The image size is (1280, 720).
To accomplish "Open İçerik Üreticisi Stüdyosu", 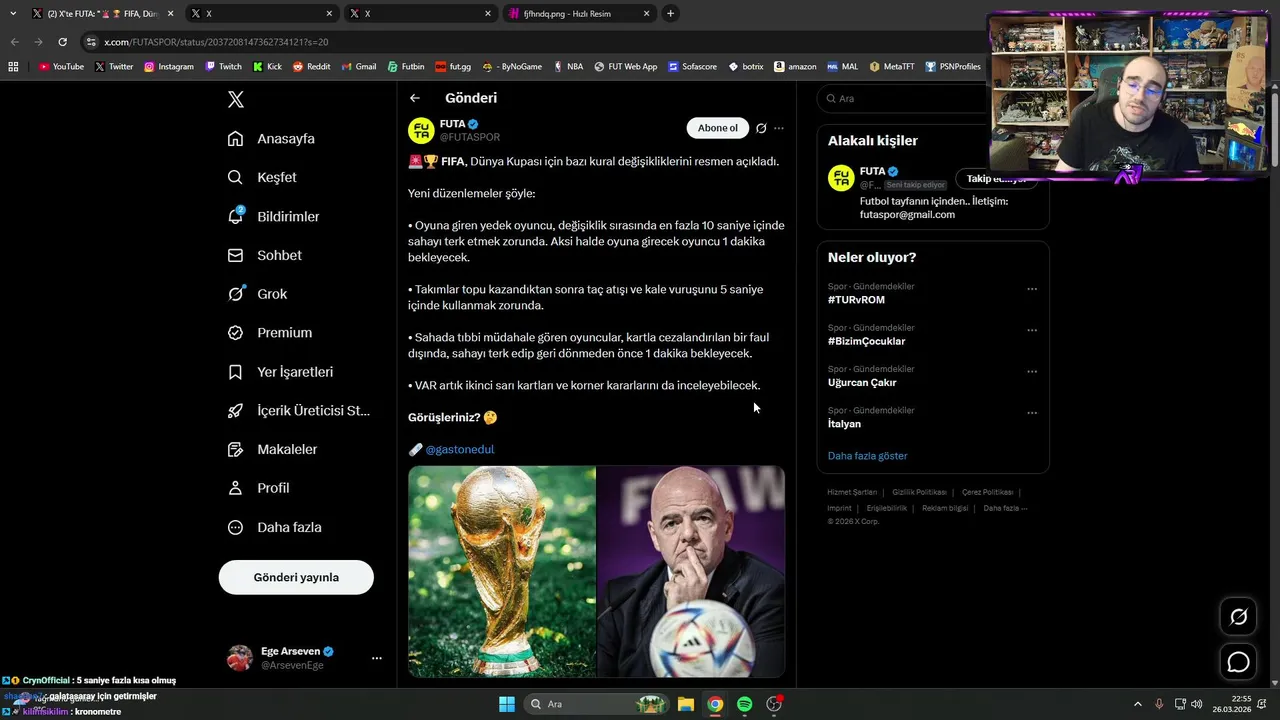I will point(298,410).
